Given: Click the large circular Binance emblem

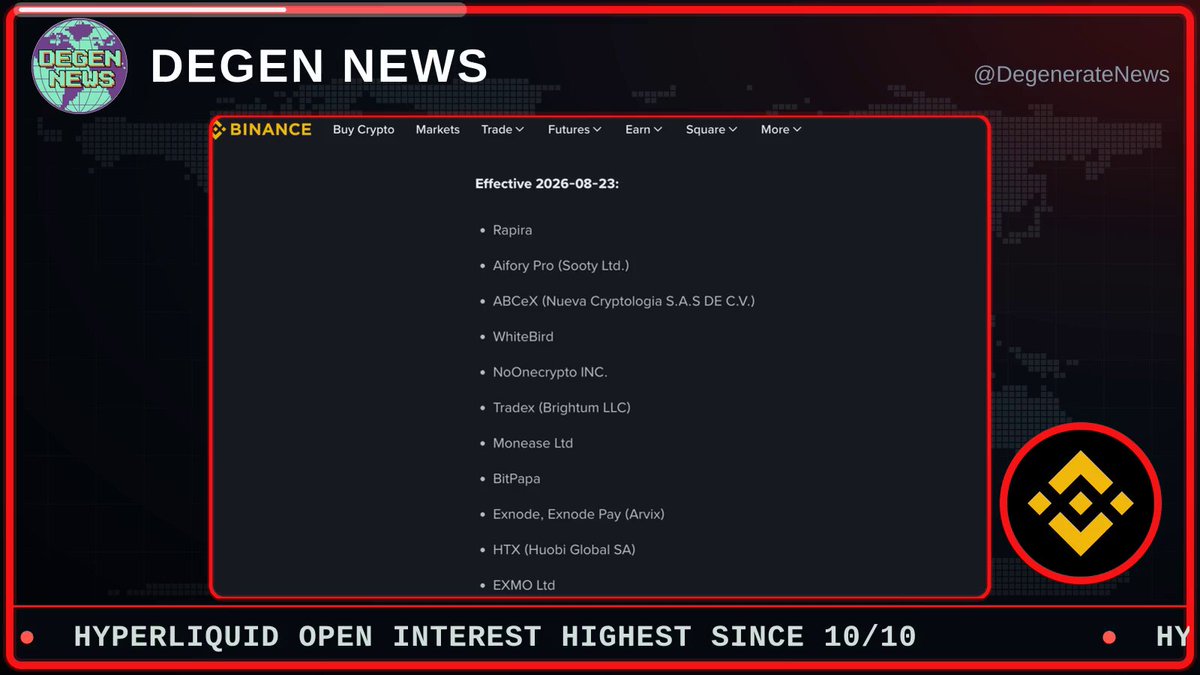Looking at the screenshot, I should [x=1081, y=504].
